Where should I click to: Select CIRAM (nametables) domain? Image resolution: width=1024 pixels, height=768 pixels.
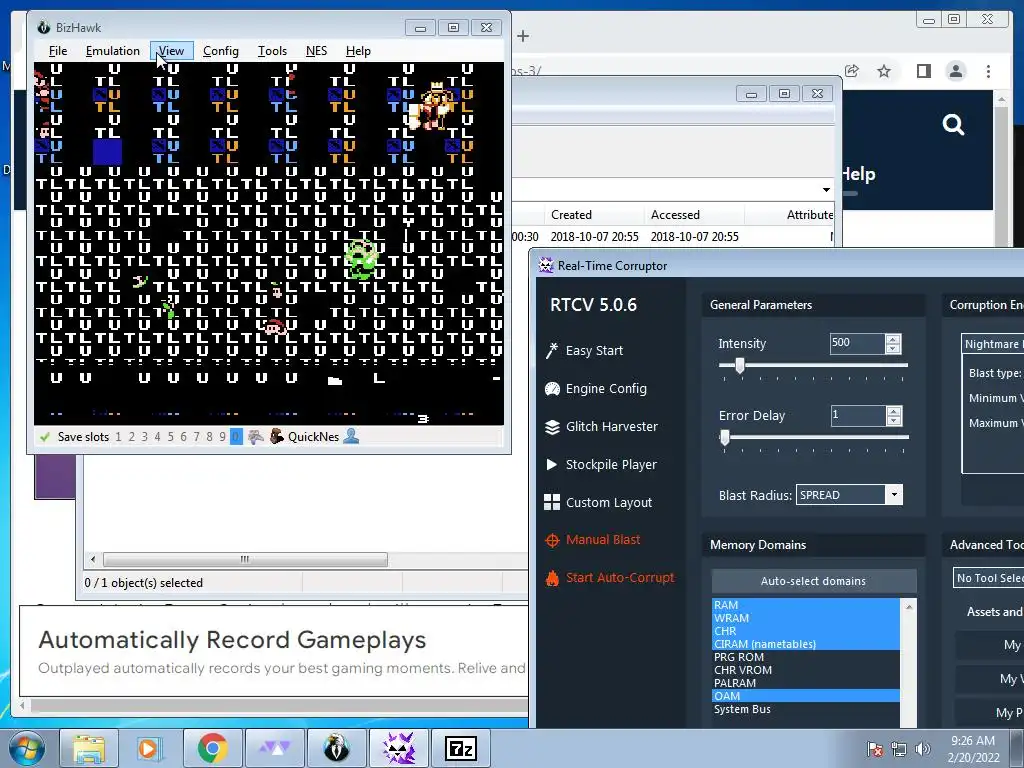805,645
